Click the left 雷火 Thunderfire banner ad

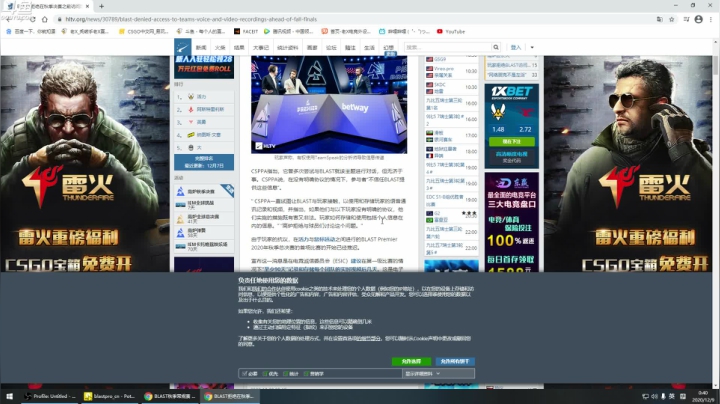click(85, 164)
